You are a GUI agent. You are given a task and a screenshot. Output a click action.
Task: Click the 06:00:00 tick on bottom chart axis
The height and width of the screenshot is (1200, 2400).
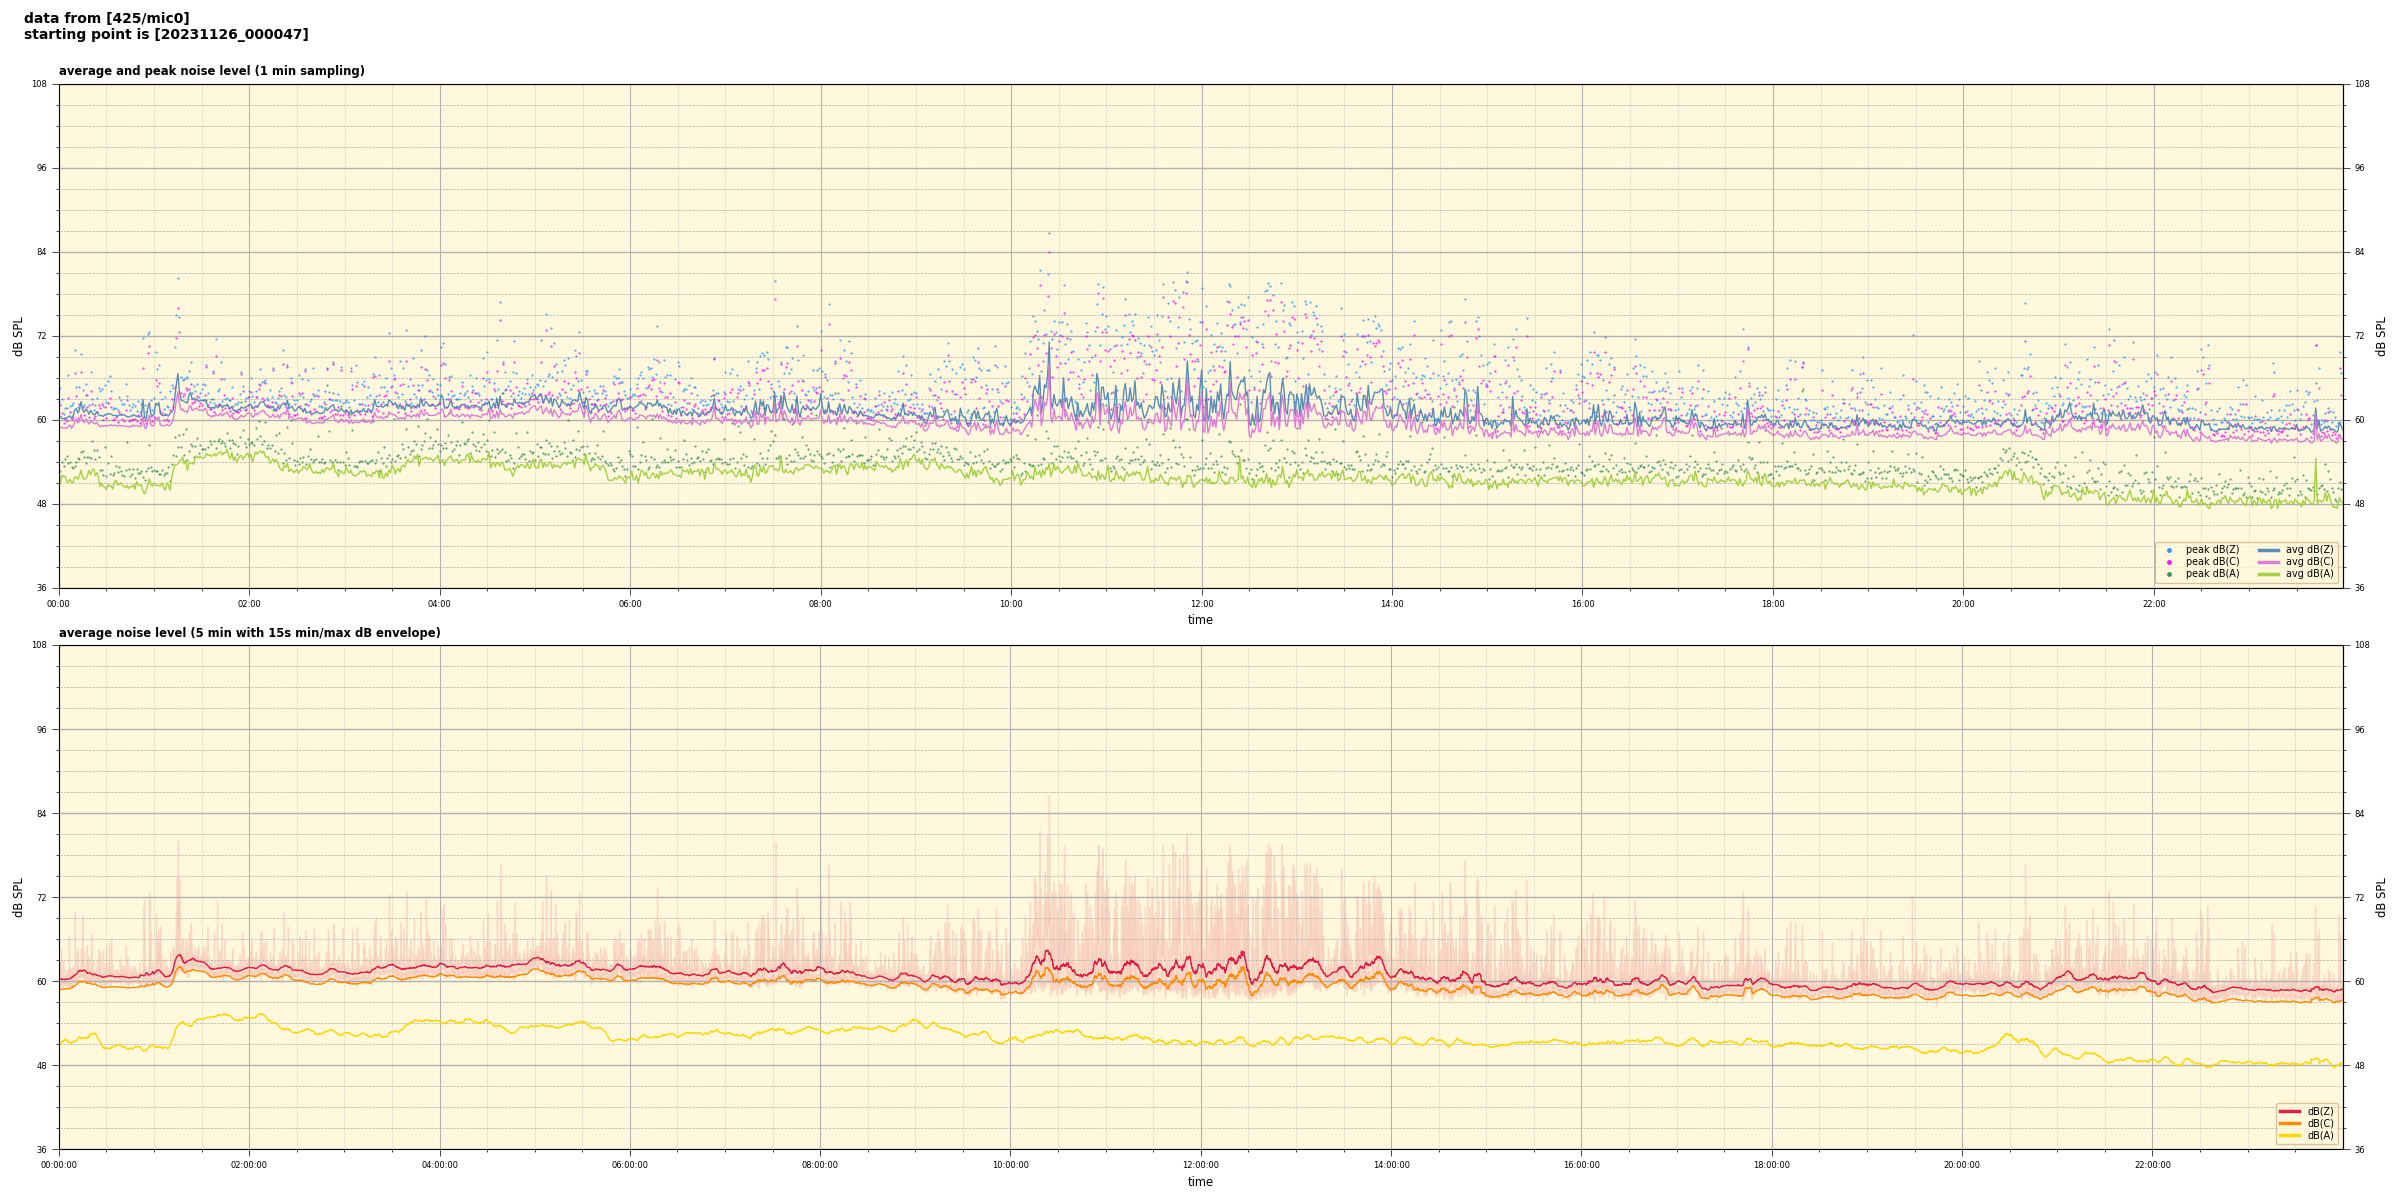point(630,1165)
